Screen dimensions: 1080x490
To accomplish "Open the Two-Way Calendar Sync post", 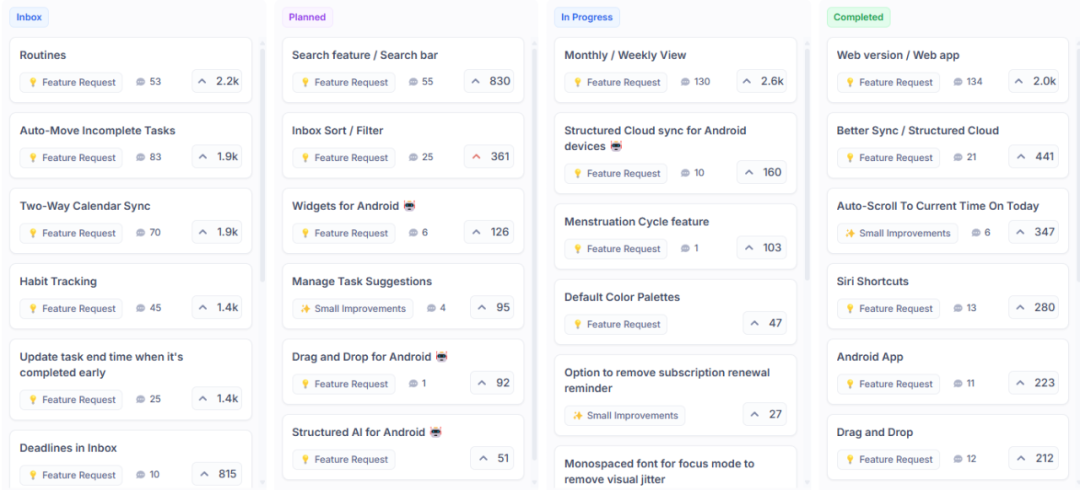I will click(85, 206).
